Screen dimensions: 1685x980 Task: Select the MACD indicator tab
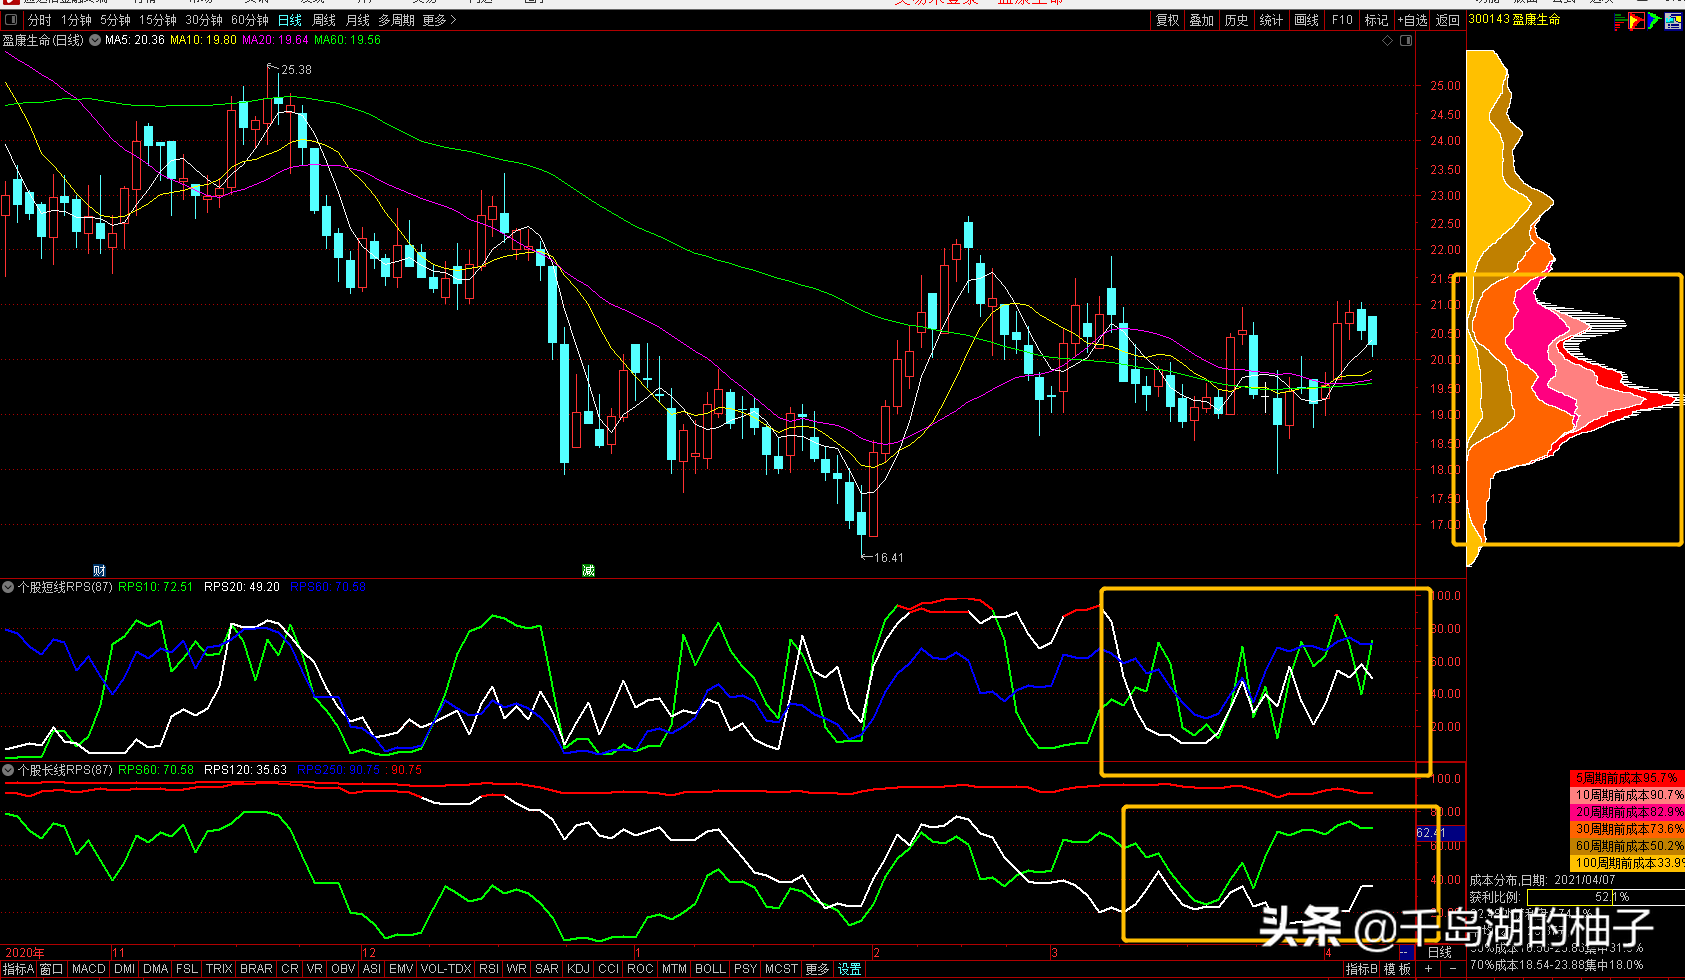[x=88, y=969]
